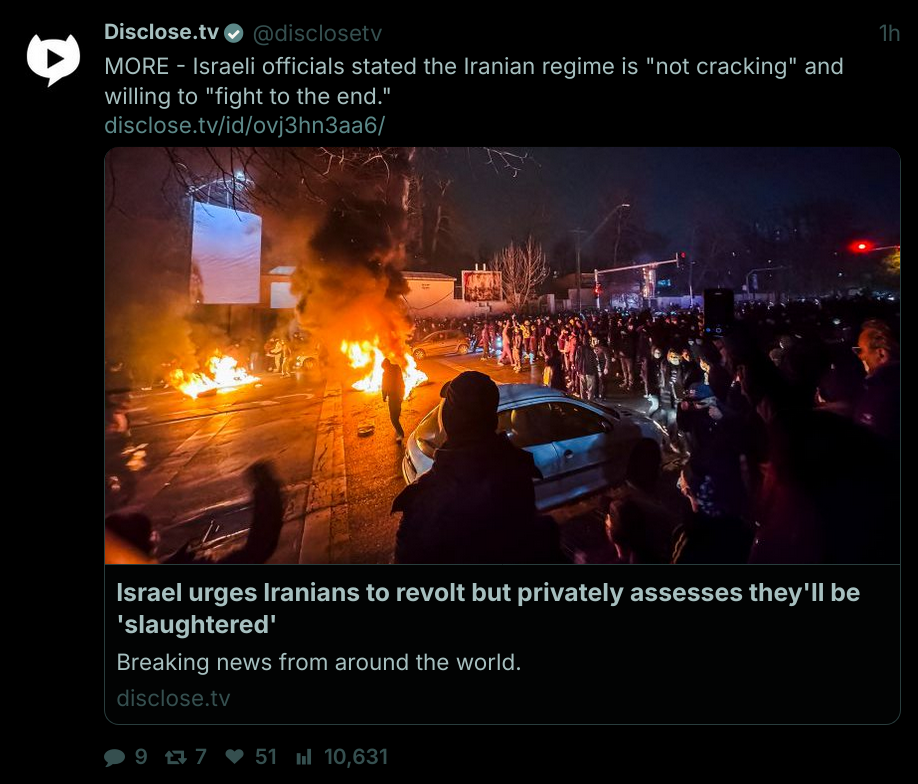
Task: Click the 51 likes count
Action: tap(266, 757)
